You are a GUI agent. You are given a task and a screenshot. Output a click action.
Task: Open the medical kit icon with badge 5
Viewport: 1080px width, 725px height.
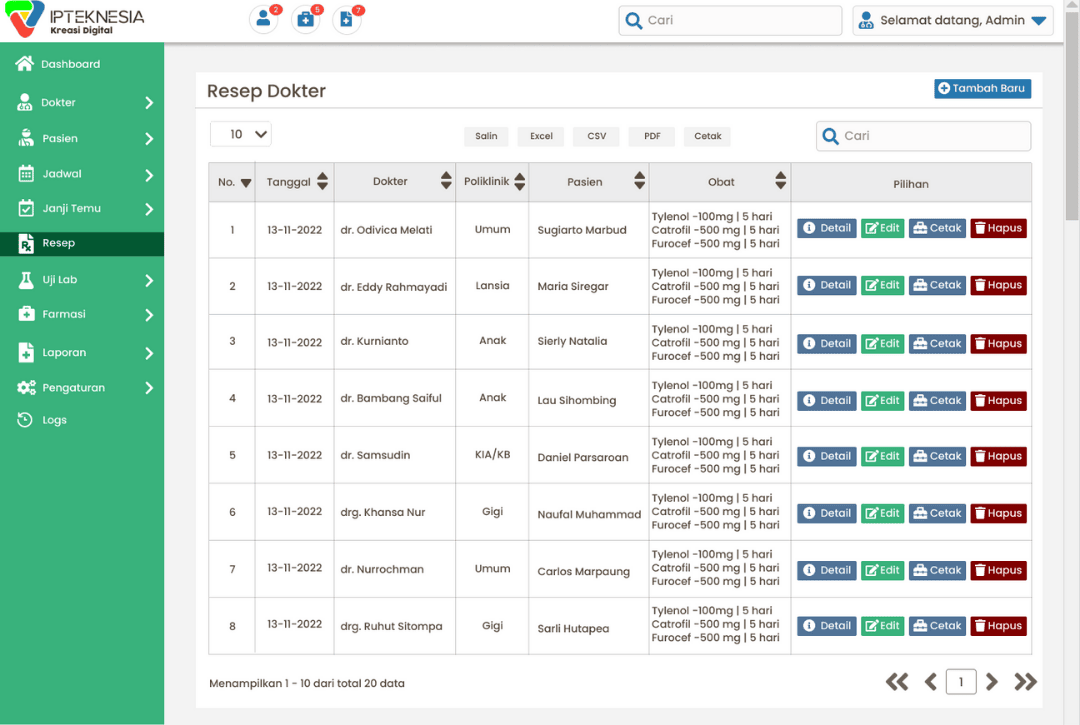point(305,19)
